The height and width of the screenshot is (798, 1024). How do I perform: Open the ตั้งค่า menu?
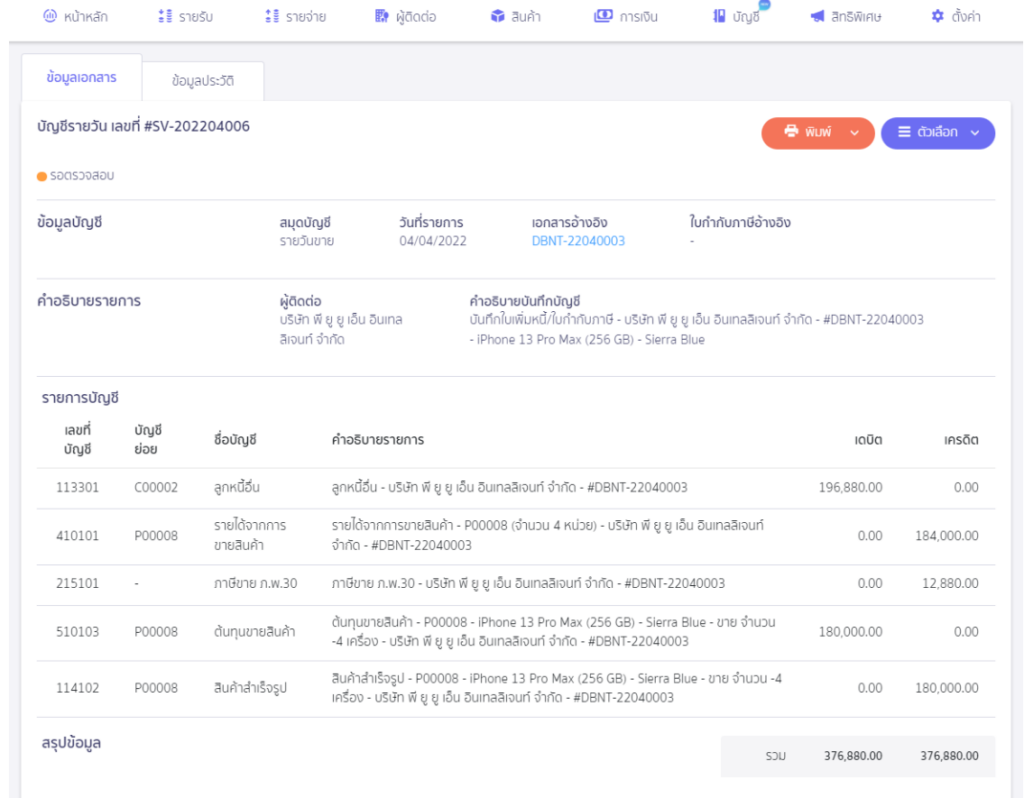click(955, 16)
